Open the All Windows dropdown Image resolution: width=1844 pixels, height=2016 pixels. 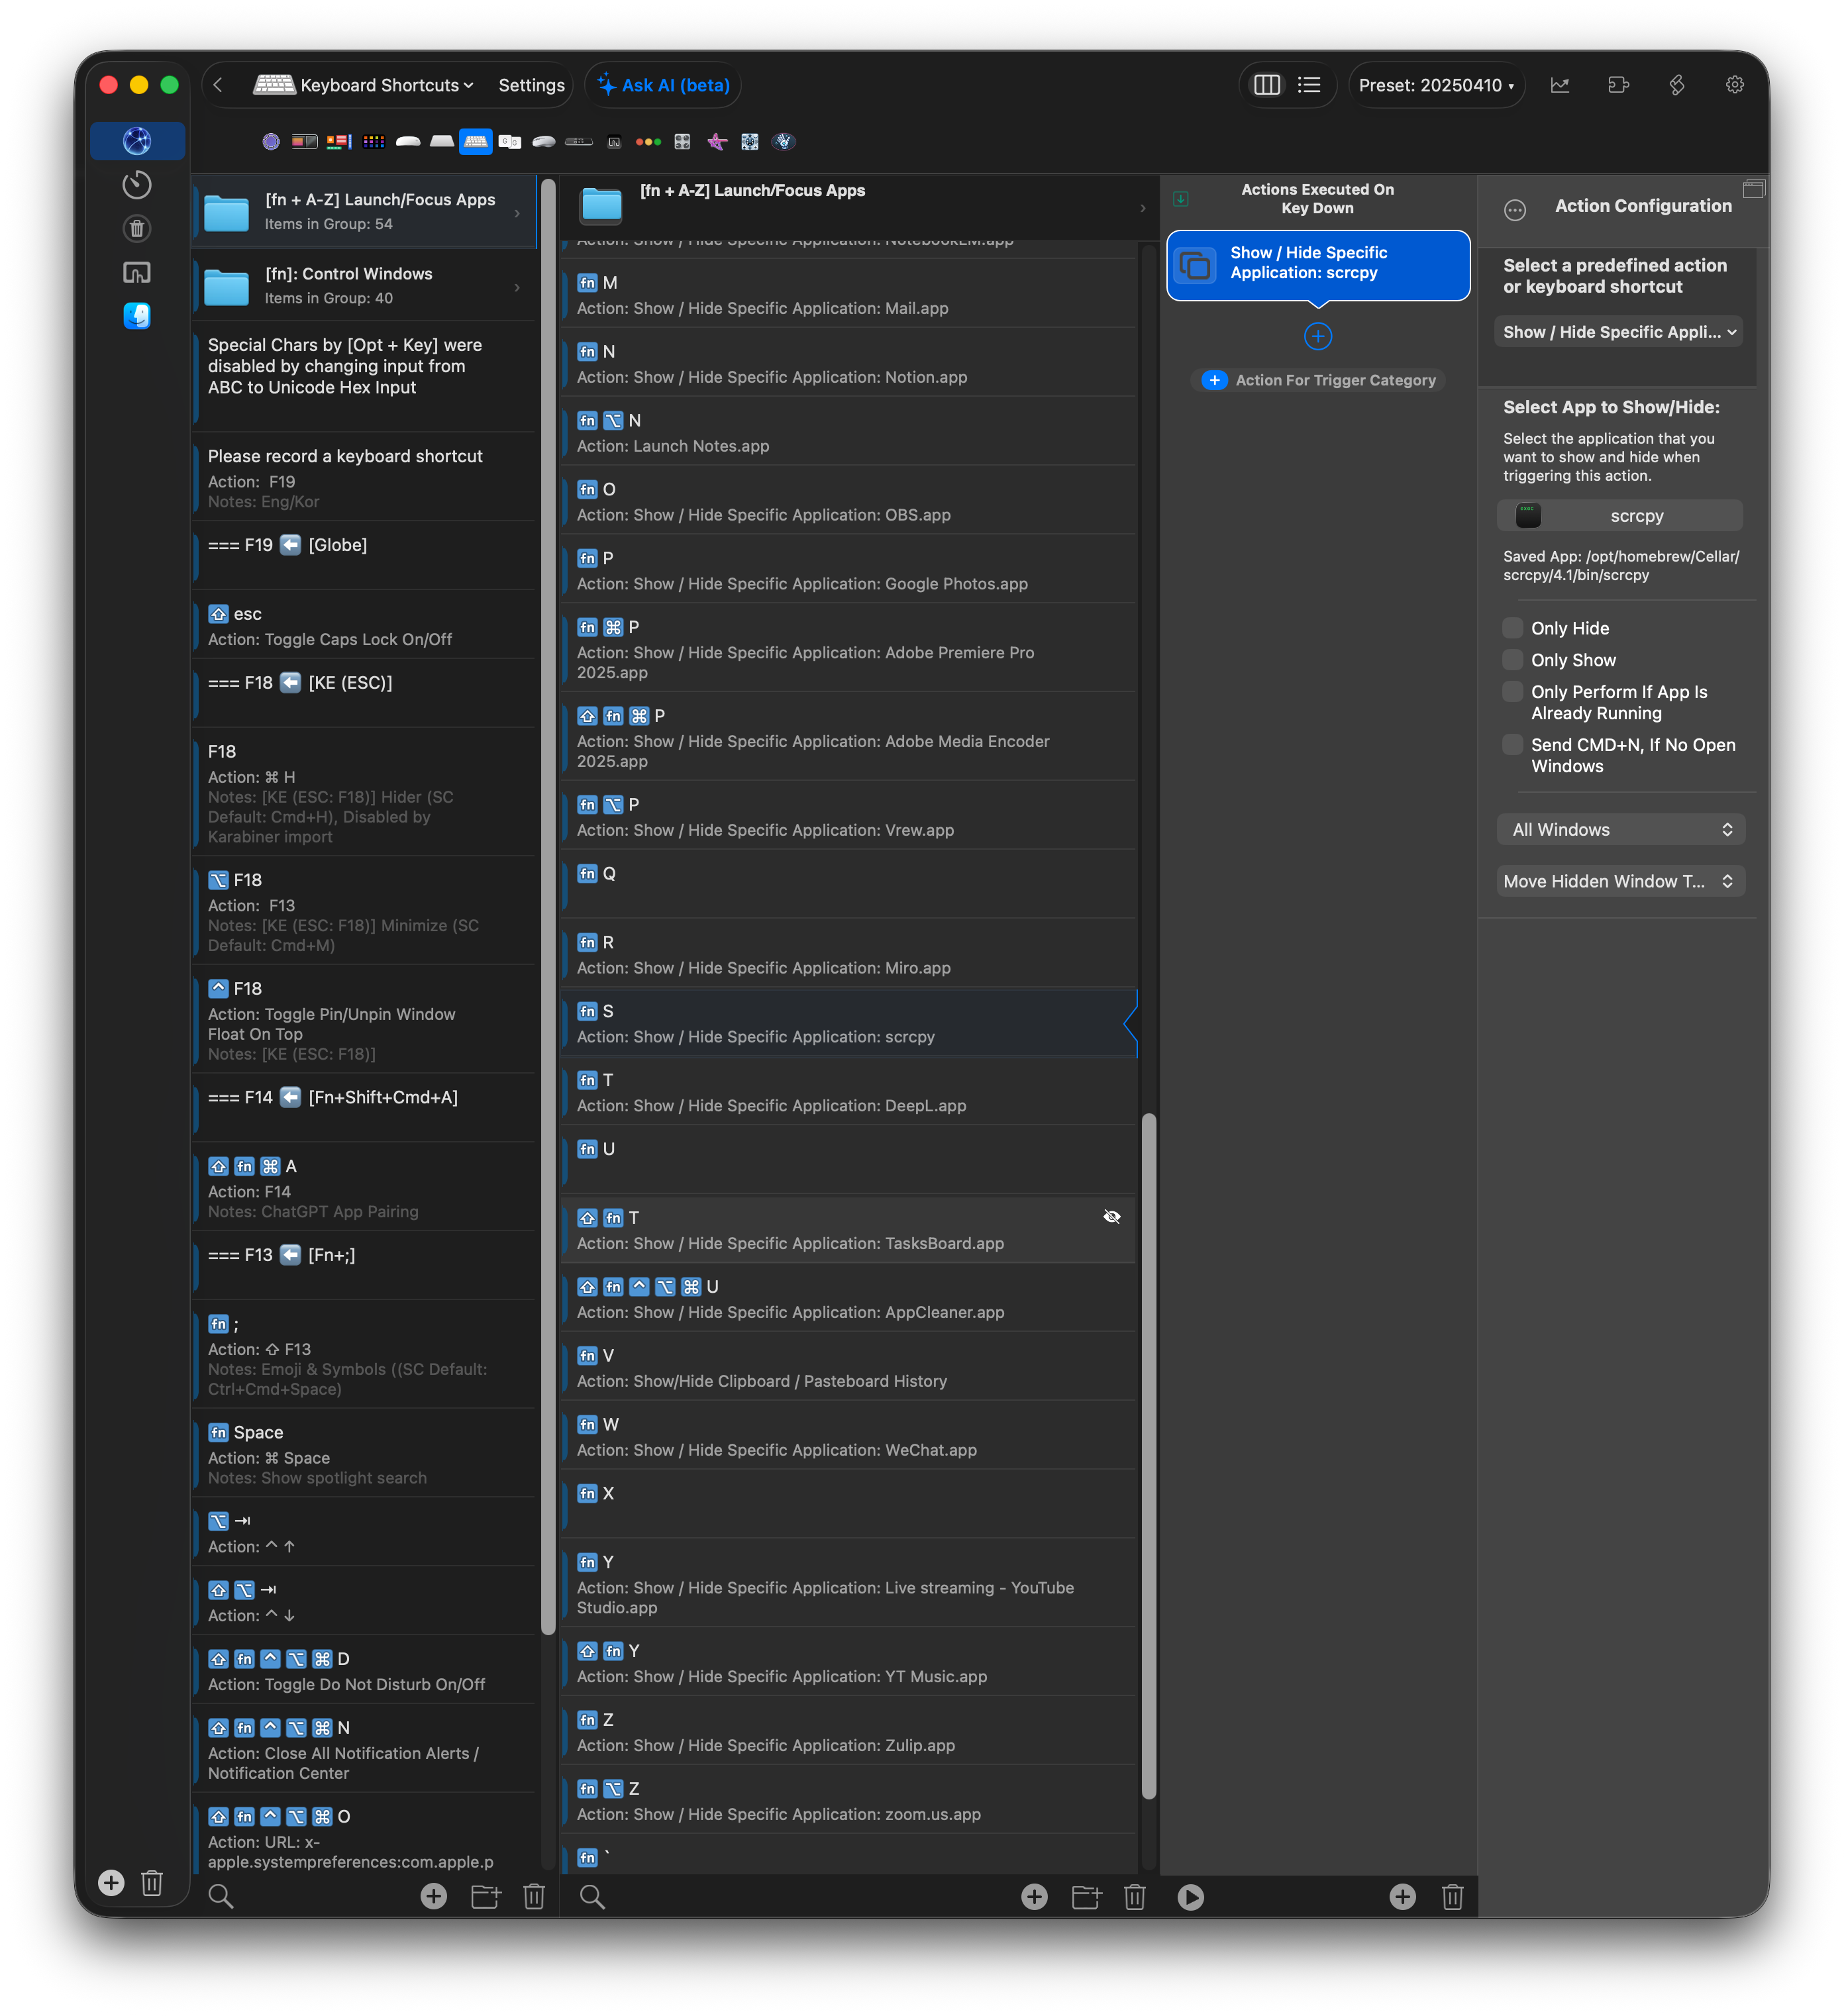(1621, 829)
